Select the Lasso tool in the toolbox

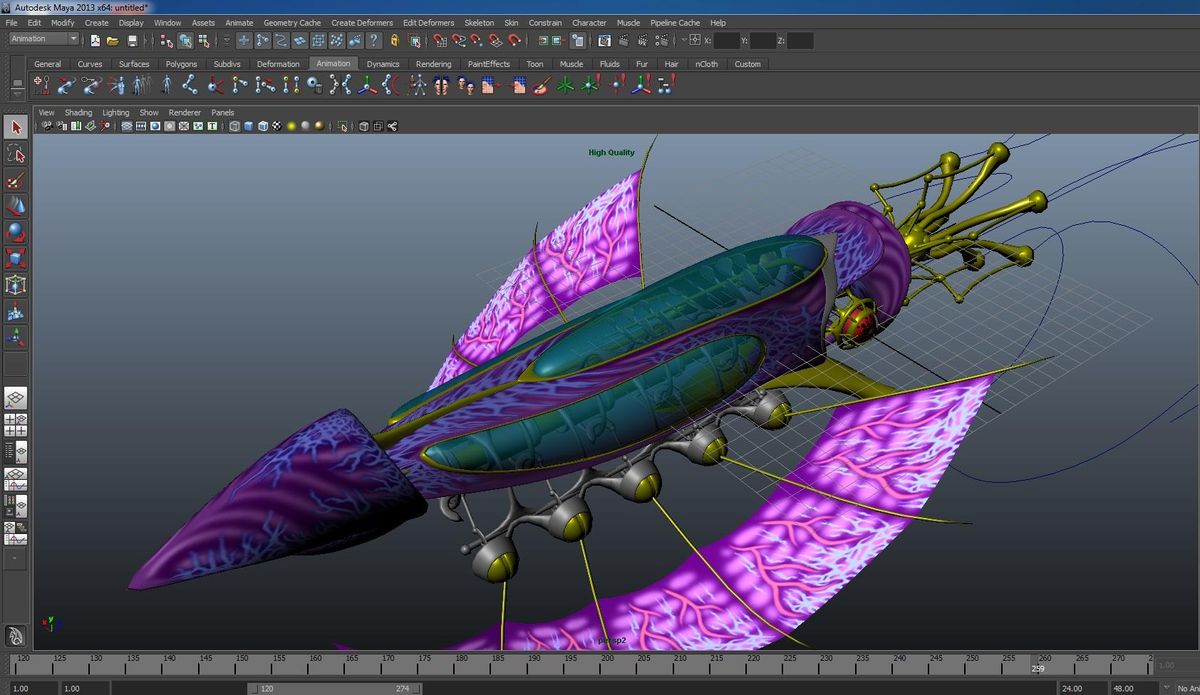[x=14, y=153]
